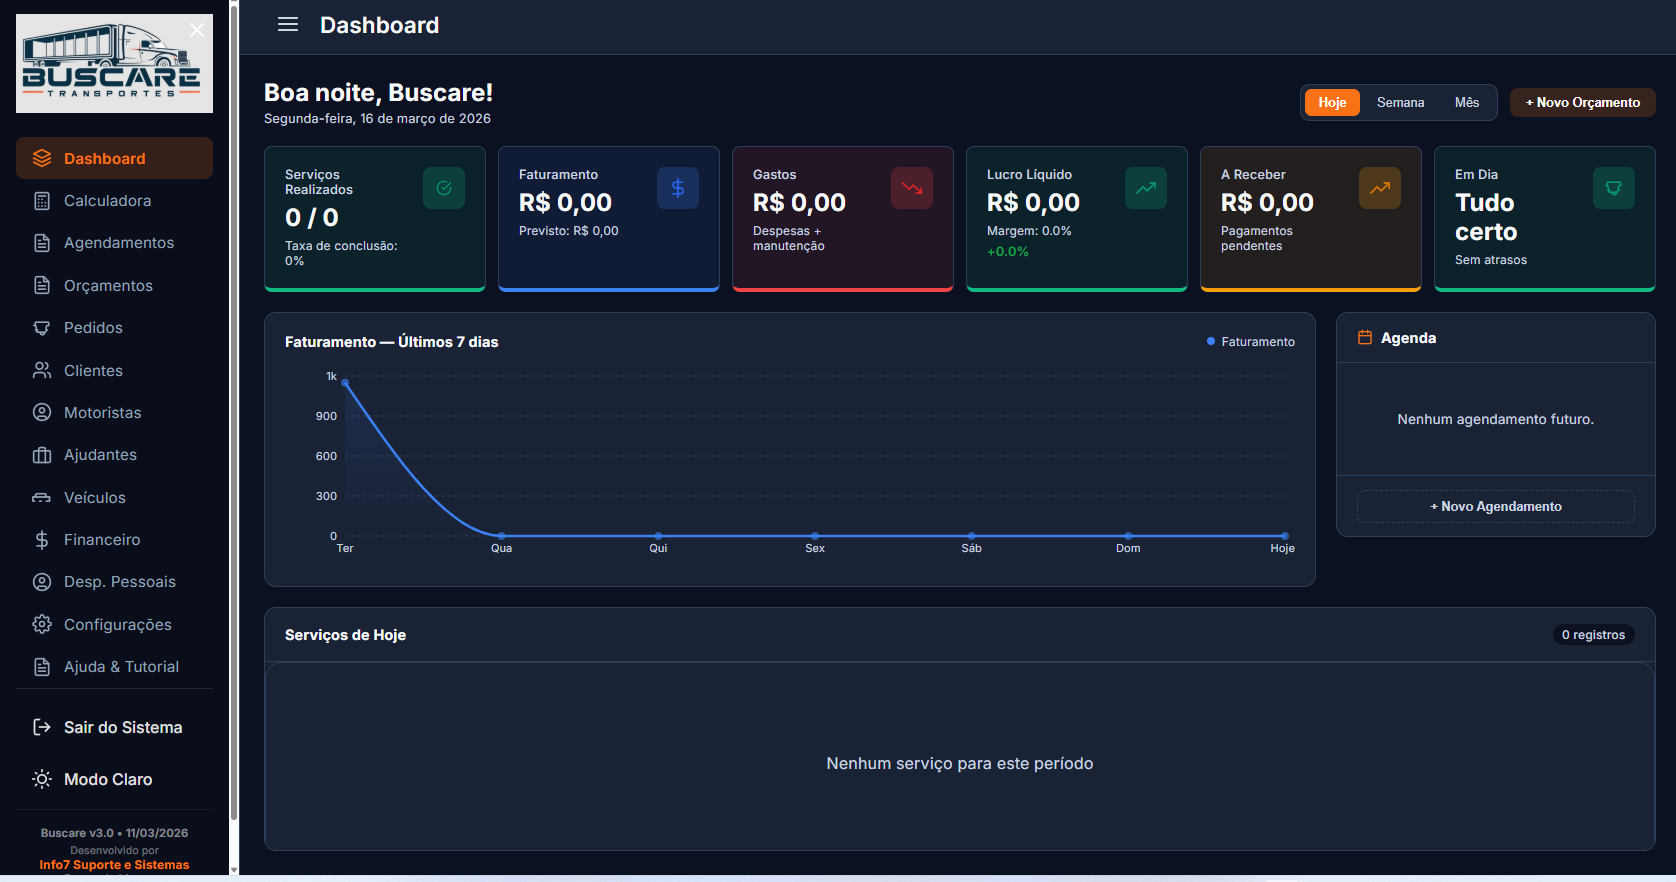This screenshot has width=1676, height=882.
Task: Click the Agenda calendar icon
Action: [x=1364, y=338]
